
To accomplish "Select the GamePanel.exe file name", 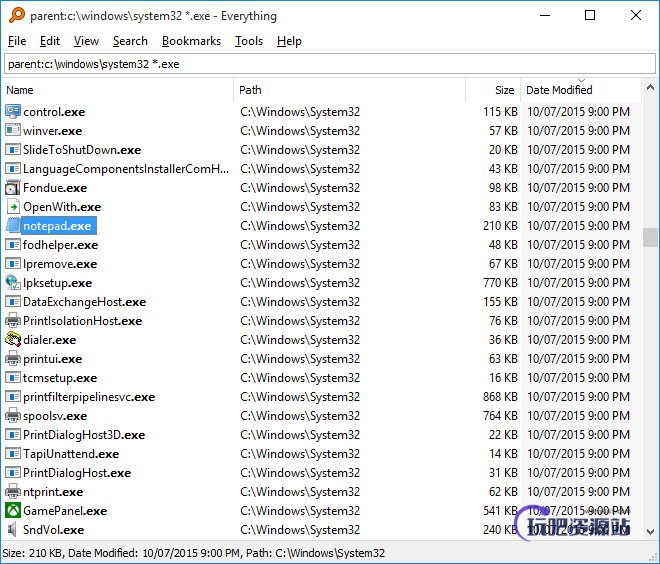I will (x=65, y=511).
